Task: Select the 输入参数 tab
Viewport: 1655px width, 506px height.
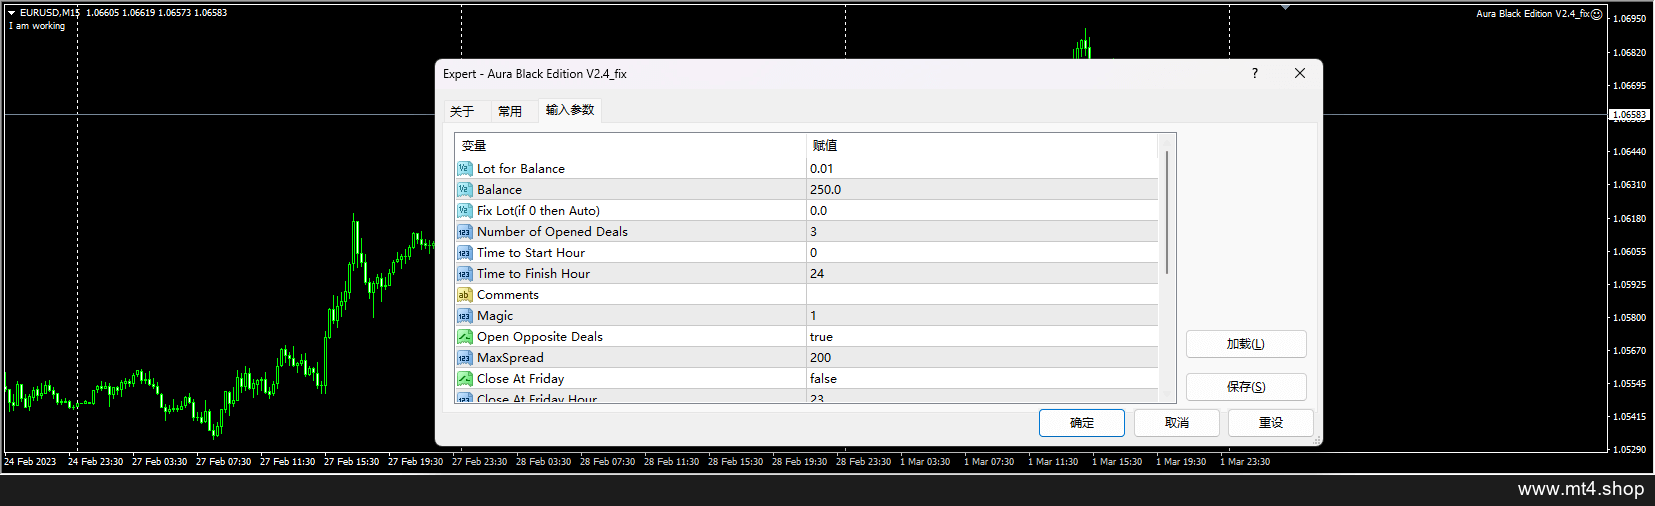Action: point(570,110)
